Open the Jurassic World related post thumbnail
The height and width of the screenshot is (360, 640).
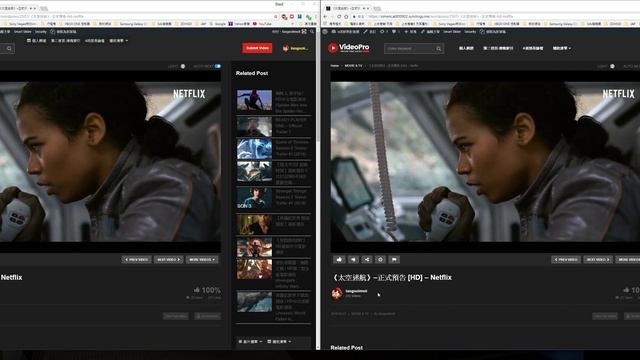[254, 302]
